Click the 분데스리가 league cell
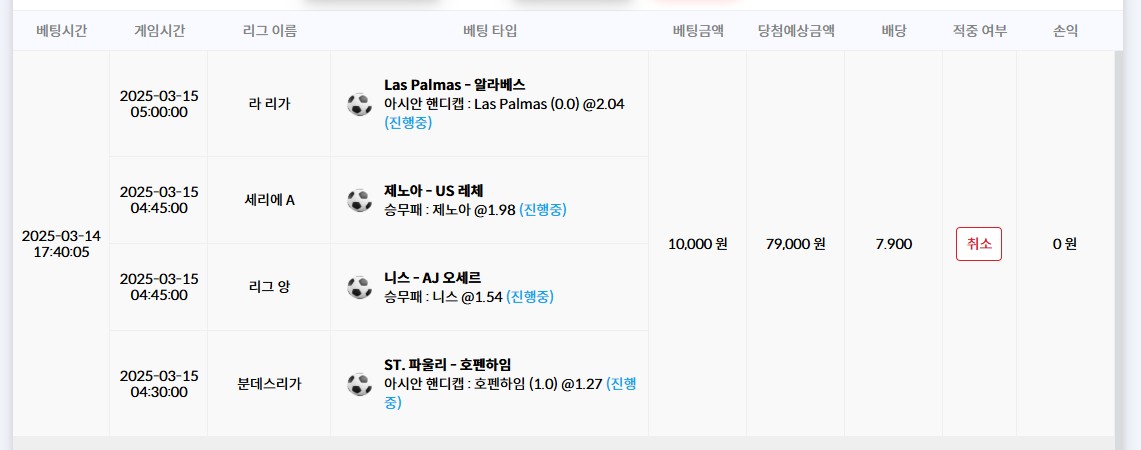The width and height of the screenshot is (1141, 450). click(269, 383)
